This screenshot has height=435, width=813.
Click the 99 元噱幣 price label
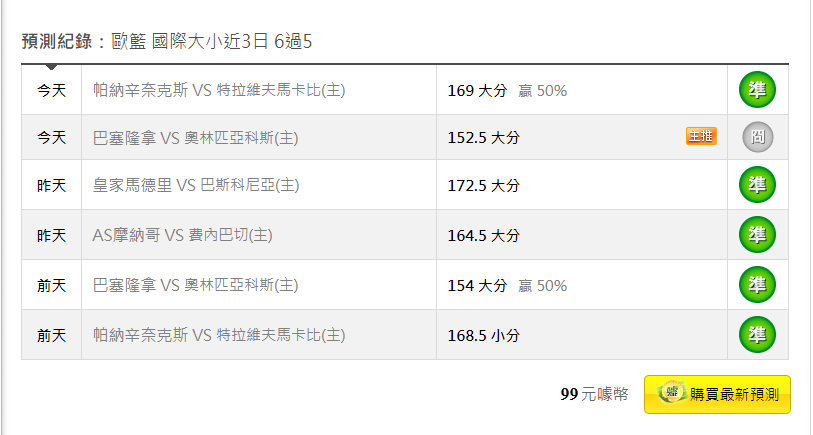pos(594,394)
